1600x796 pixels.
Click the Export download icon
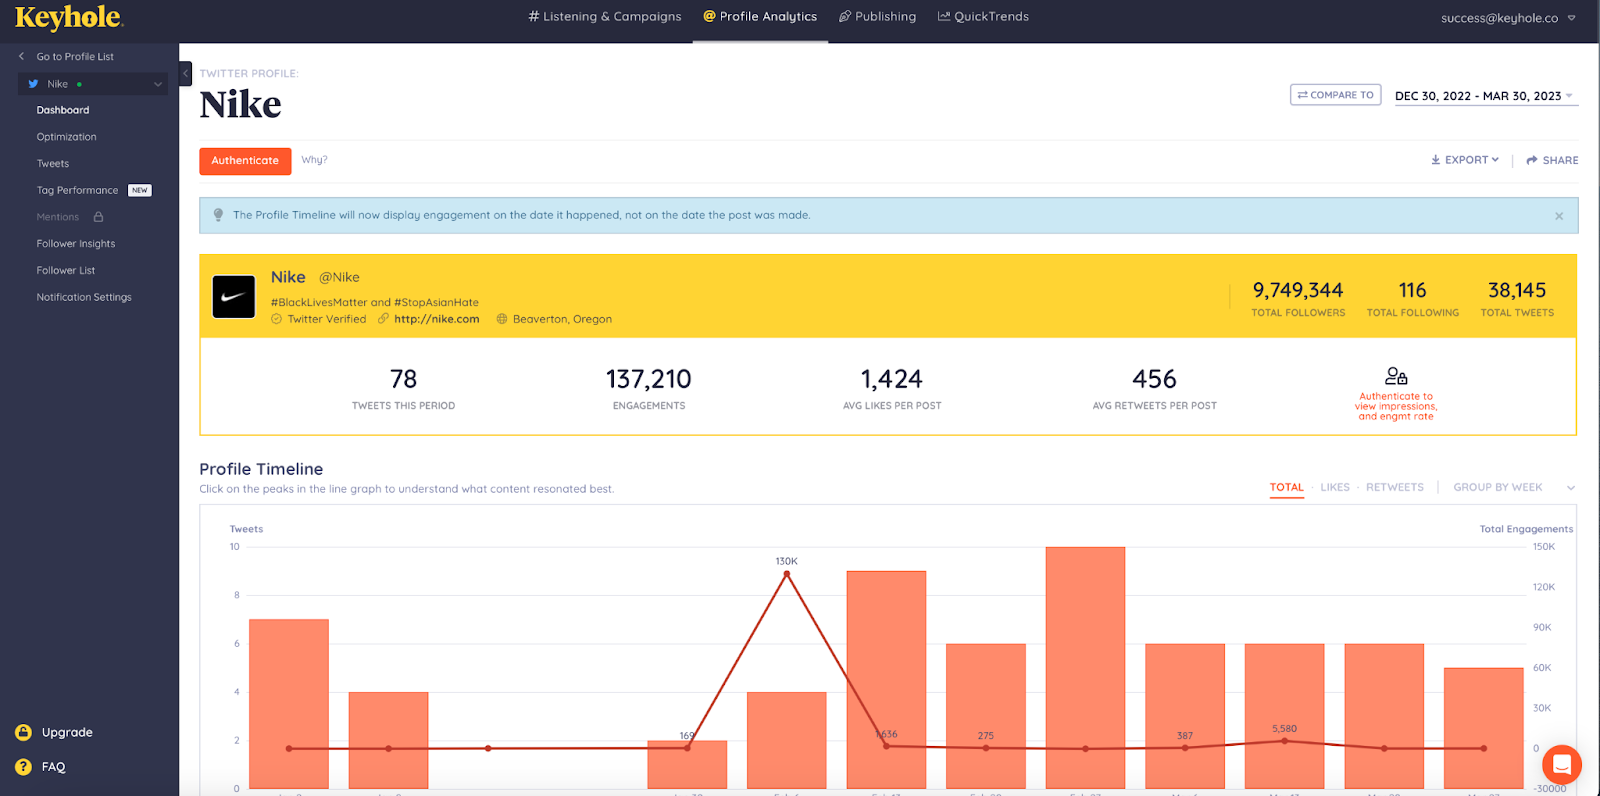[1435, 160]
